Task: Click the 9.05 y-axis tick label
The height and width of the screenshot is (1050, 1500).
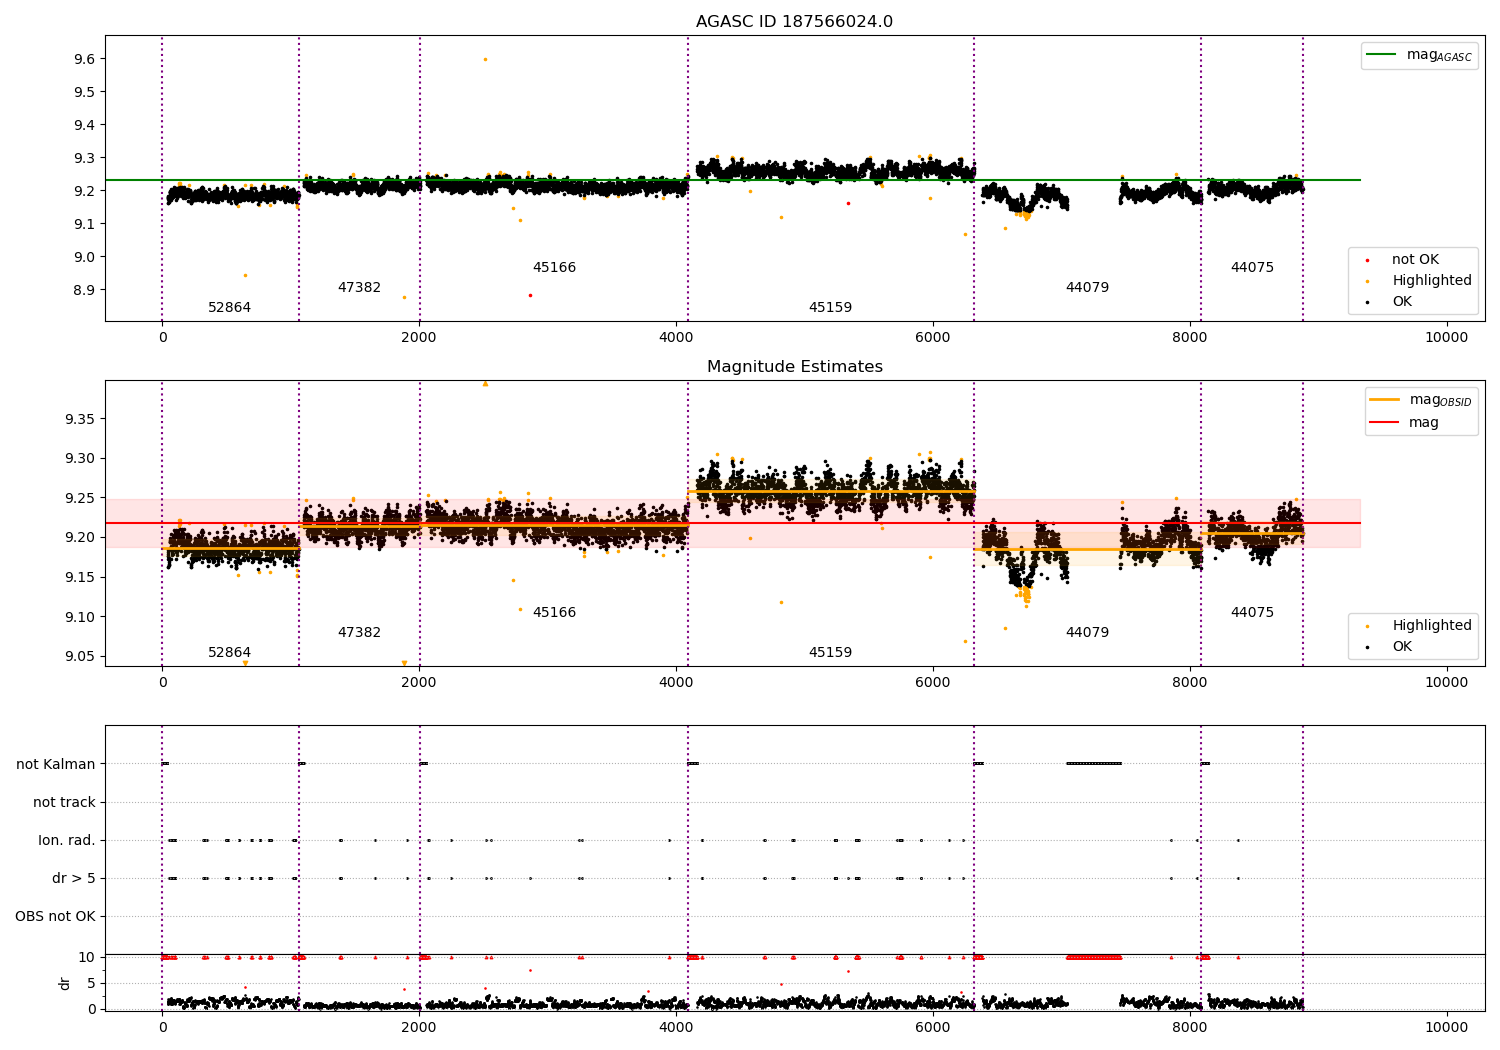Action: coord(81,657)
